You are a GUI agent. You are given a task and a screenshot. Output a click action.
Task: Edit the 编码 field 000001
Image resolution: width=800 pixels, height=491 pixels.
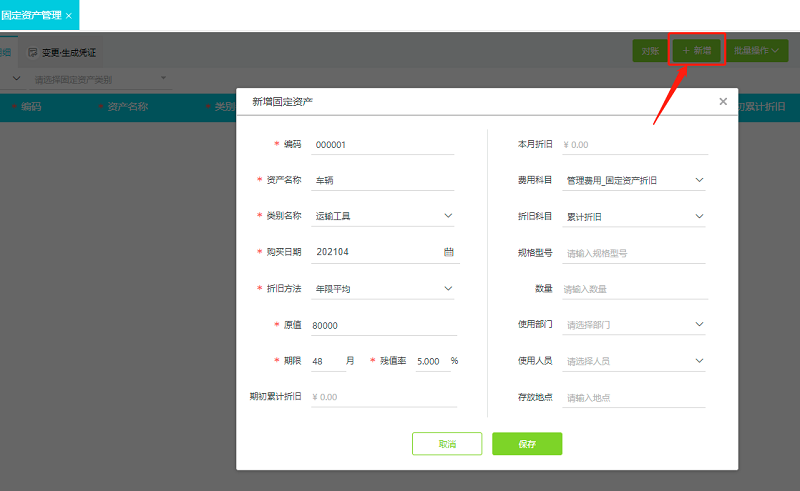click(383, 145)
